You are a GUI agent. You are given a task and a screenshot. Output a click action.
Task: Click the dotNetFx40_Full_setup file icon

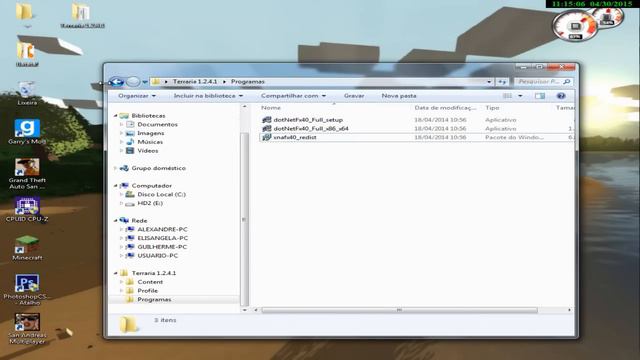click(x=267, y=120)
